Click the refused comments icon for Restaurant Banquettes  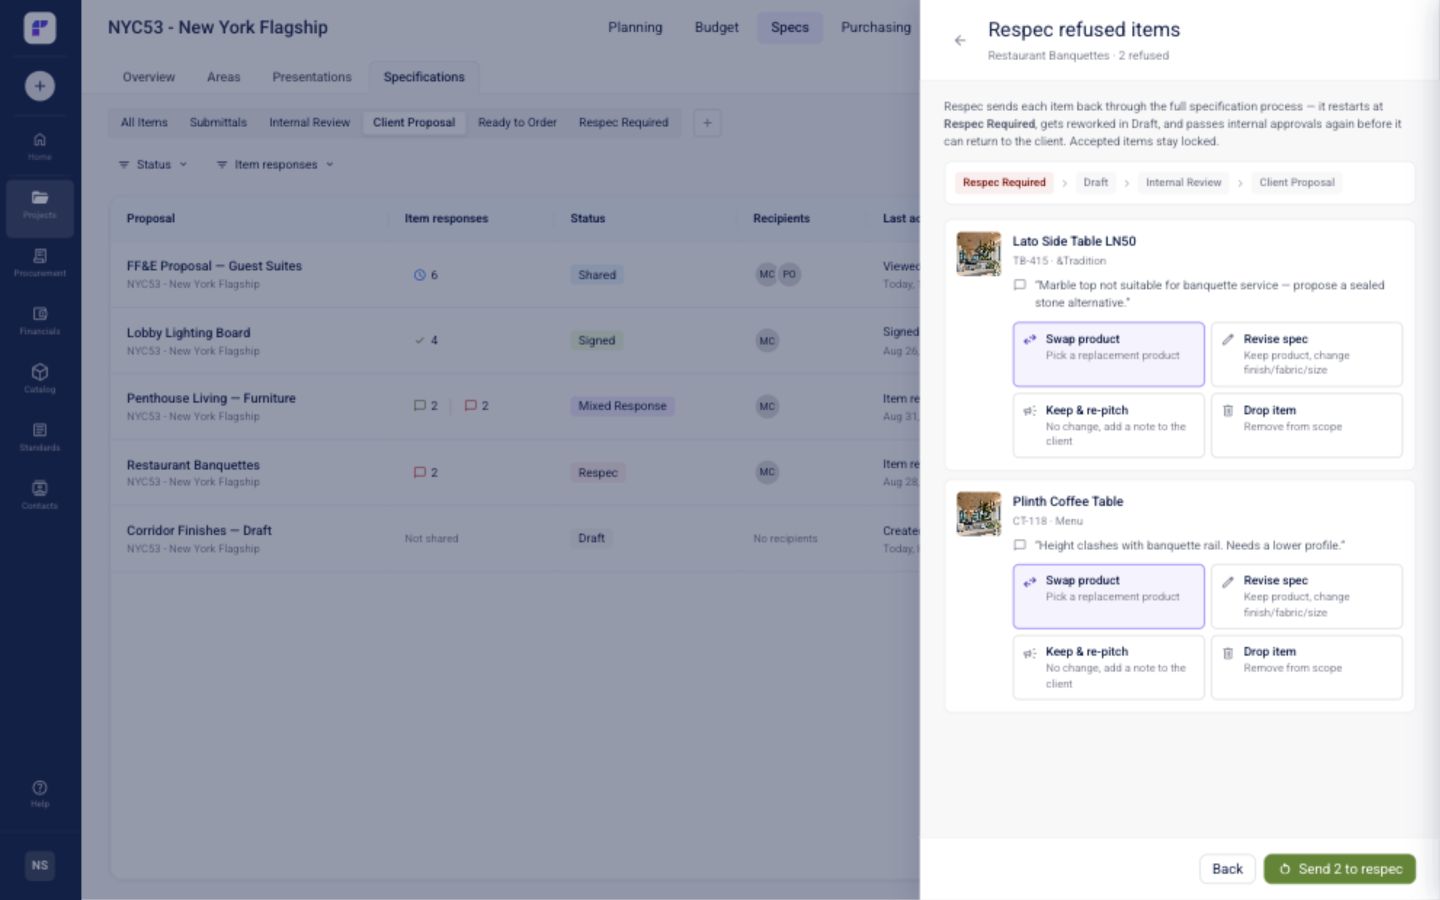[420, 472]
